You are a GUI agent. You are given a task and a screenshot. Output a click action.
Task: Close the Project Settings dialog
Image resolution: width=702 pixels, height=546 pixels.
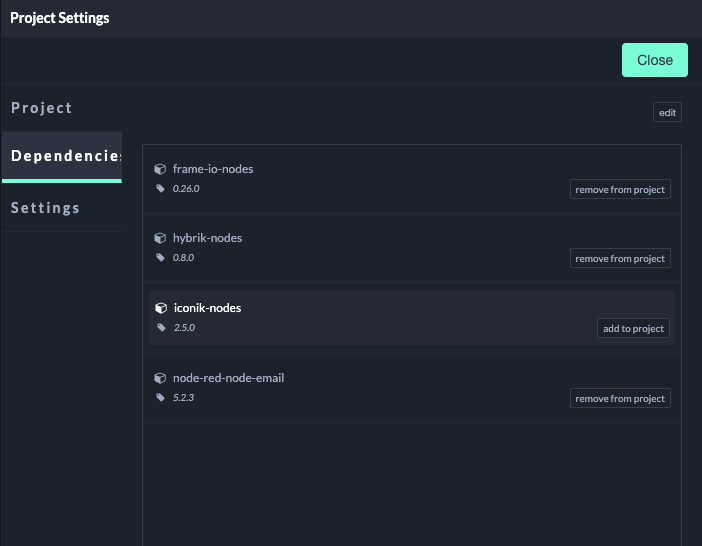point(655,60)
